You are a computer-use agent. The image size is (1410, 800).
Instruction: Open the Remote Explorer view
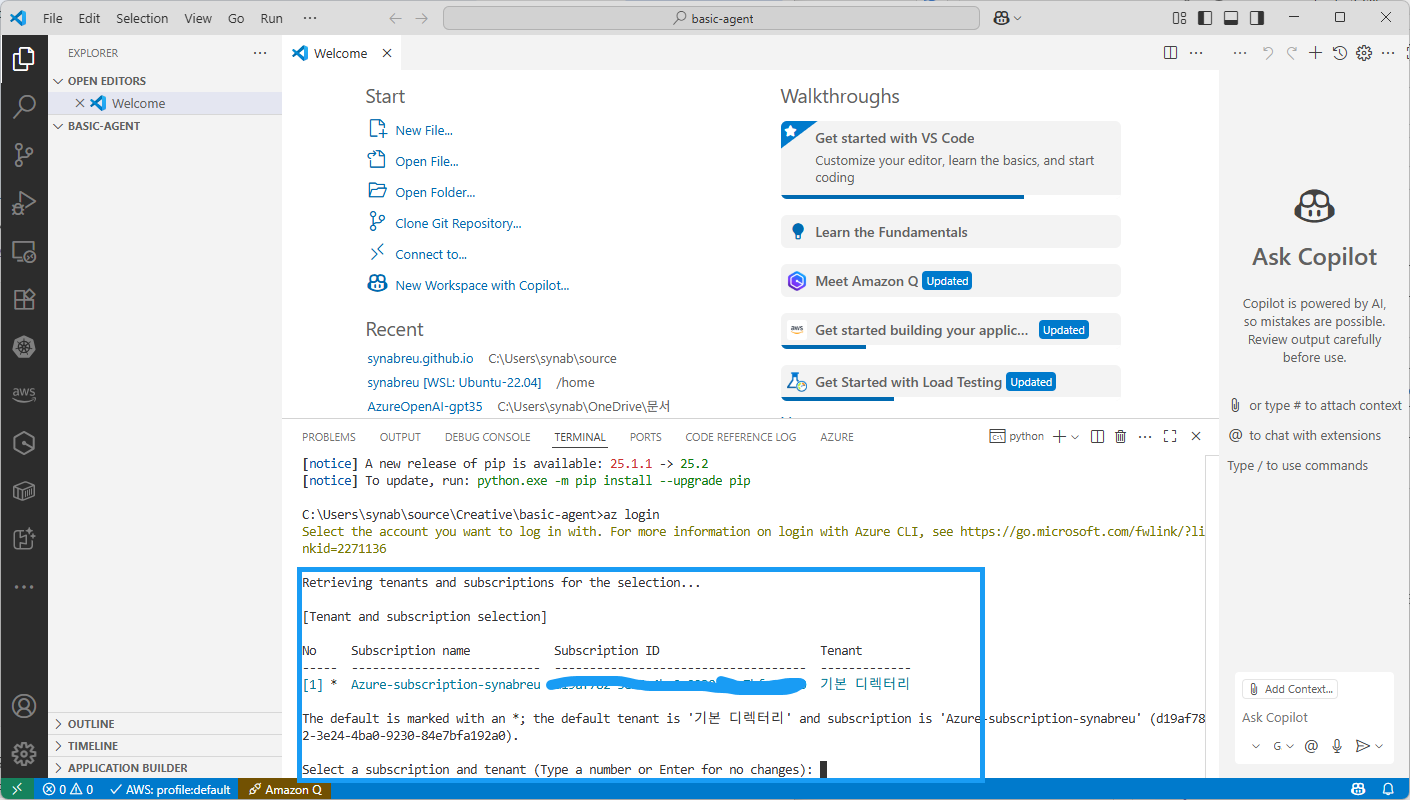tap(24, 251)
